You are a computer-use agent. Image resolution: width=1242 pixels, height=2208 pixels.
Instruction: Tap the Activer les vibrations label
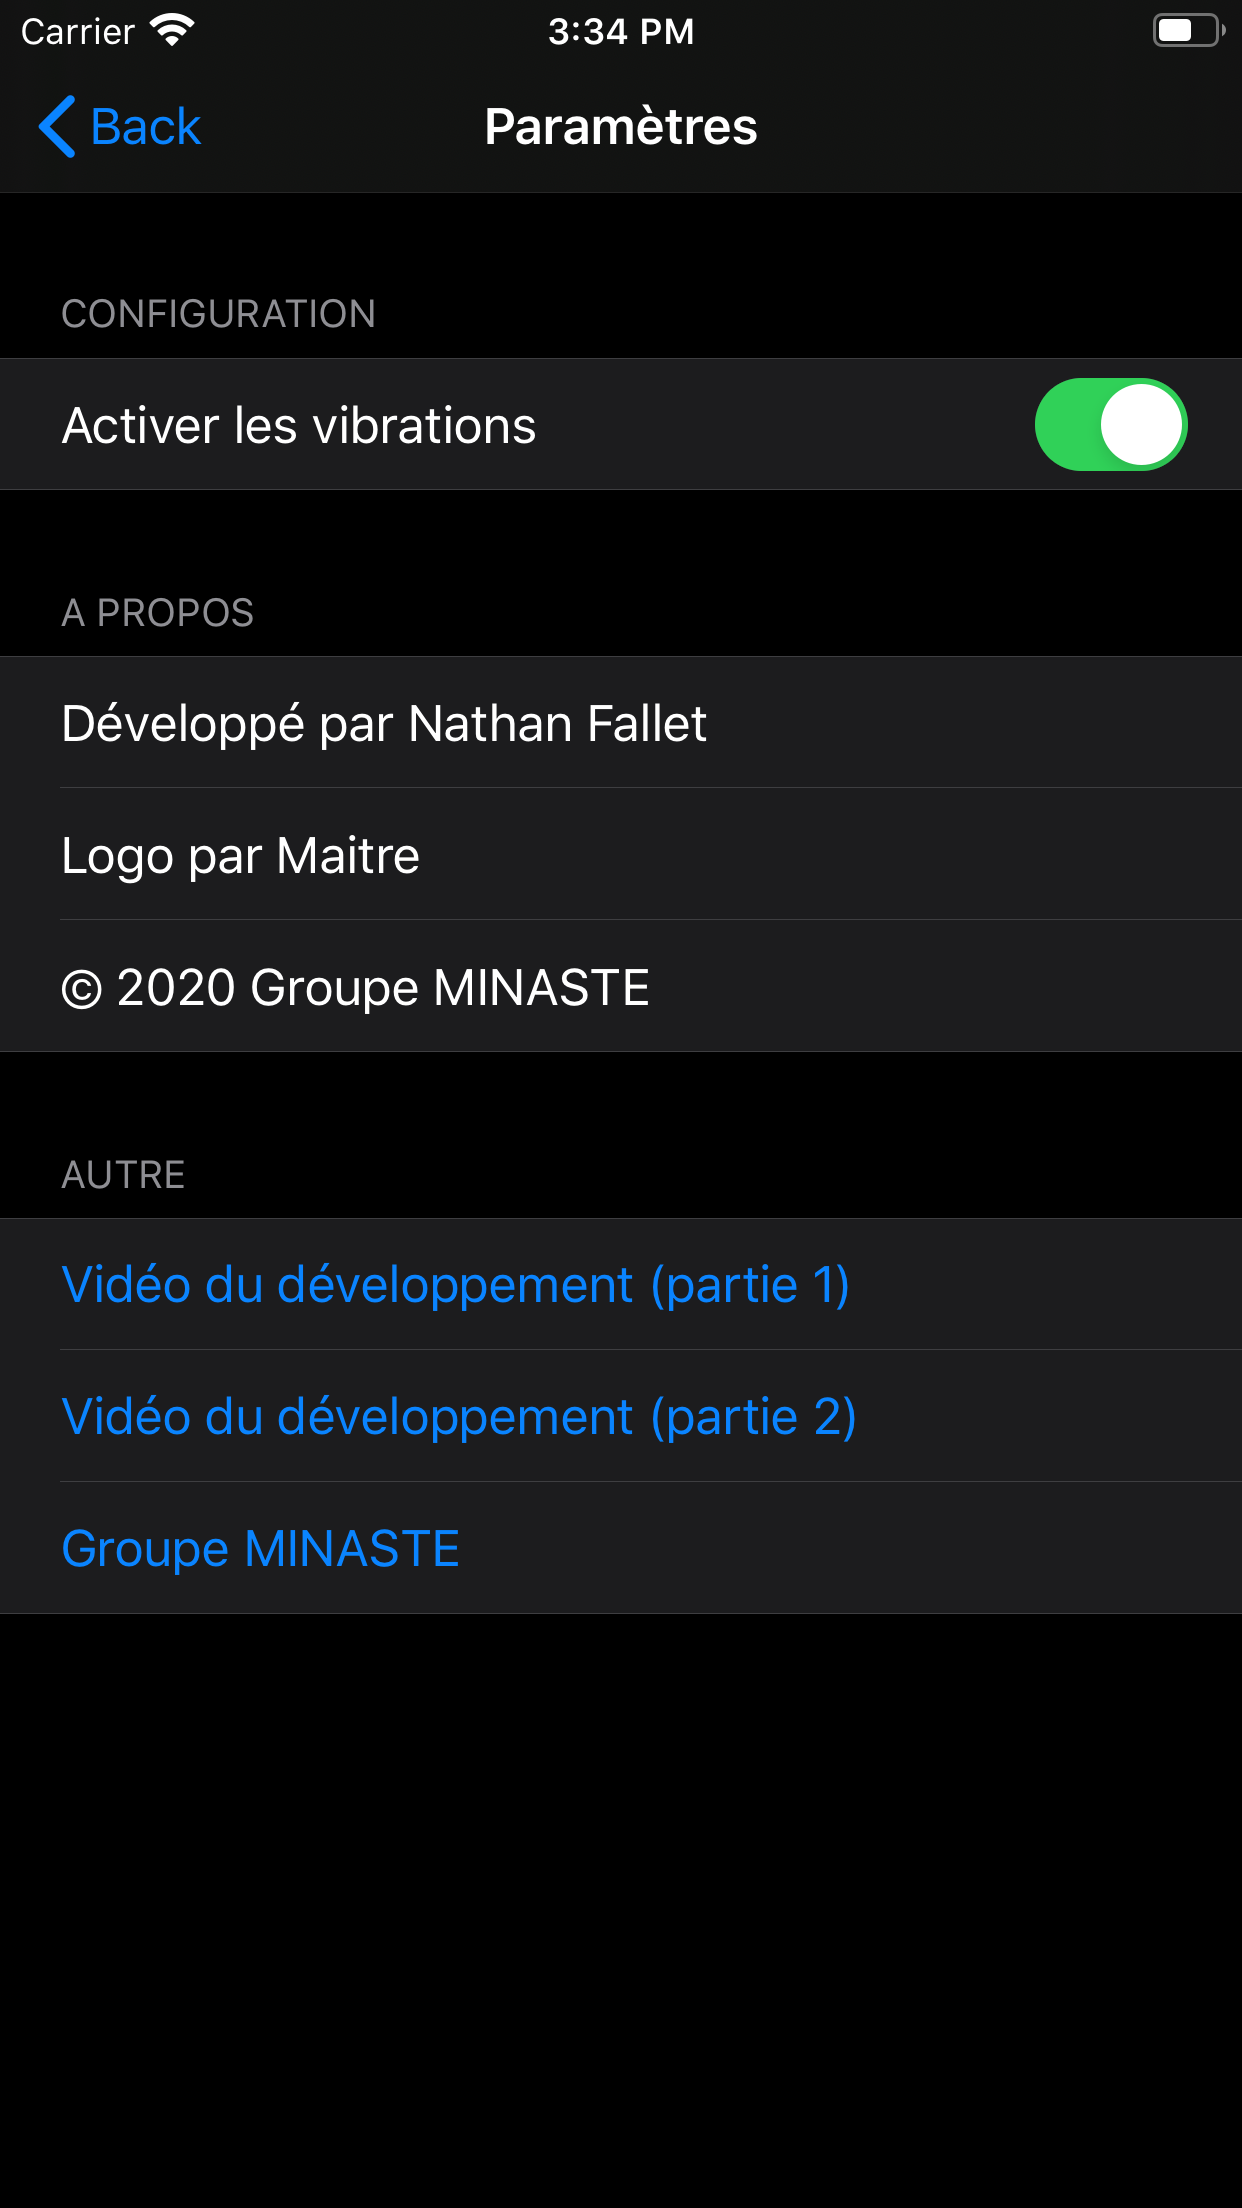[x=299, y=426]
